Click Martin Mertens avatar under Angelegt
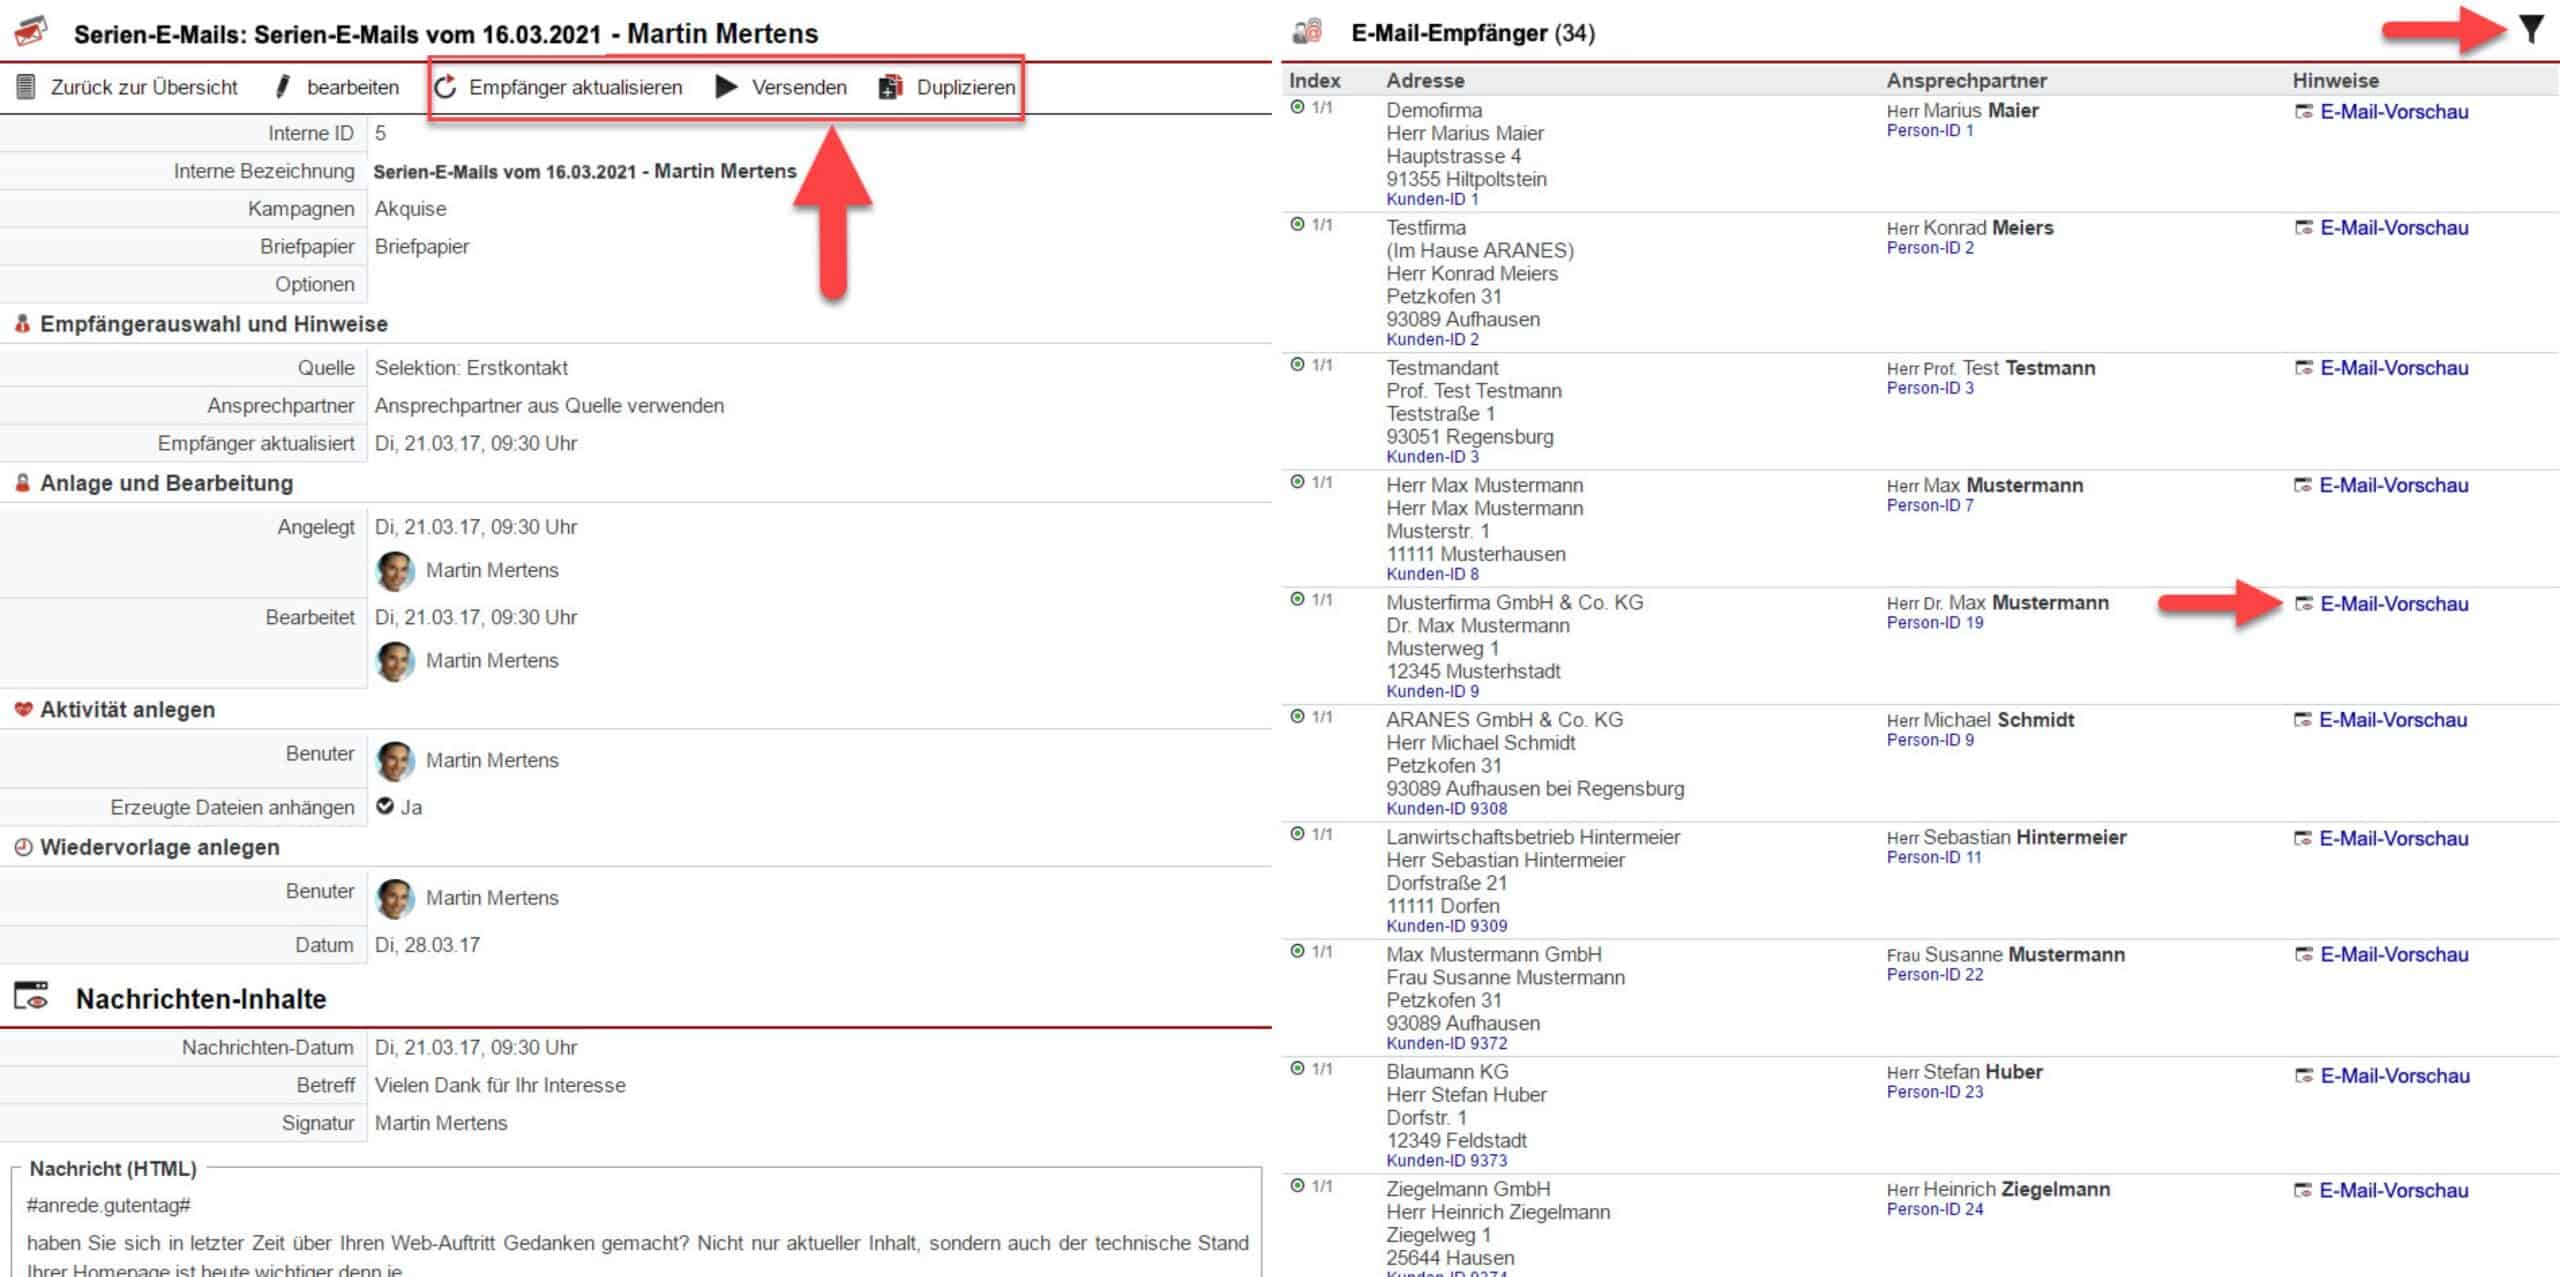 (x=395, y=571)
